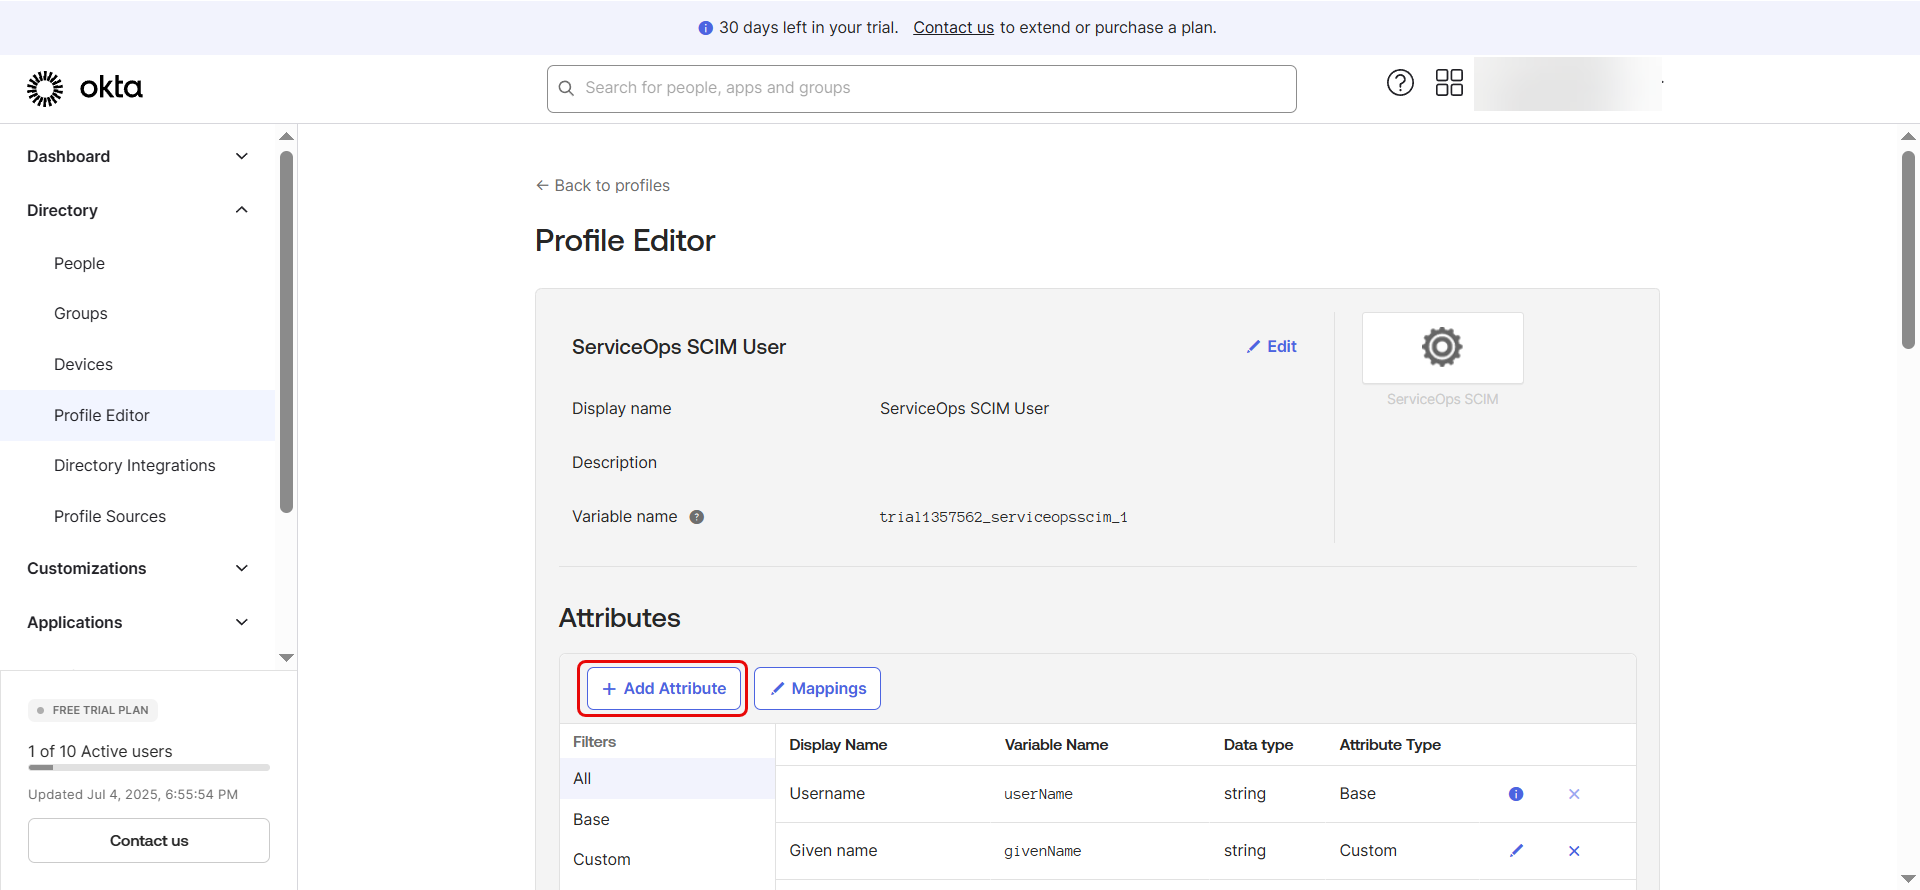The image size is (1920, 890).
Task: Open the help question mark icon
Action: pos(1400,83)
